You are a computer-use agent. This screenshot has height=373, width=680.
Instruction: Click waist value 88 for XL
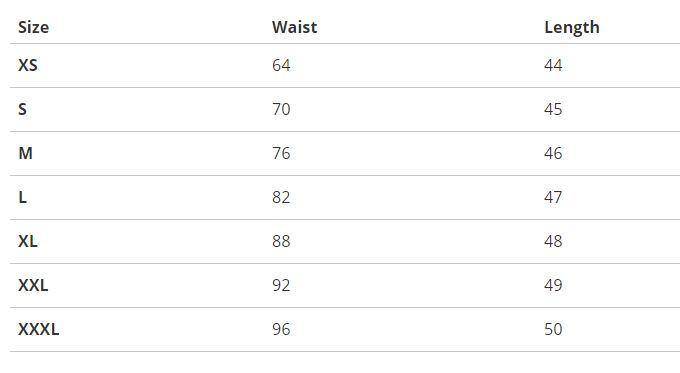[x=281, y=241]
